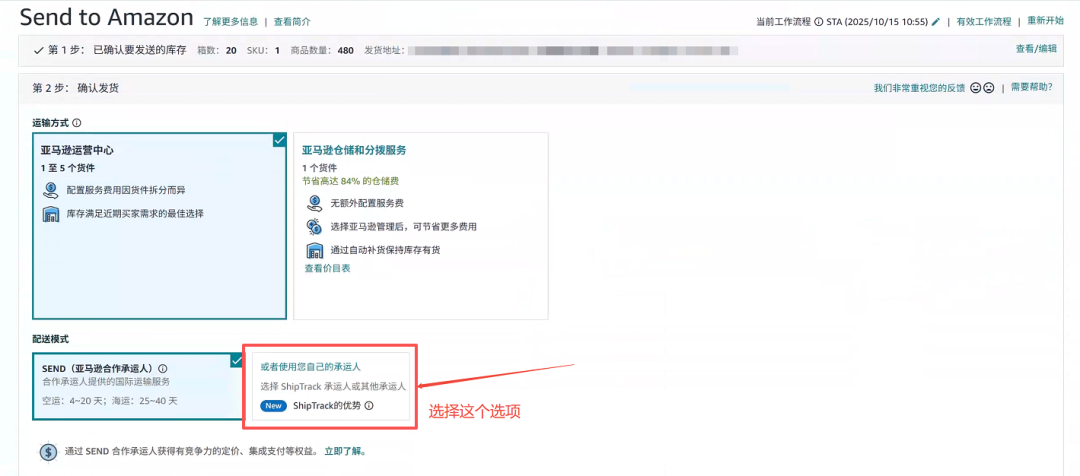Click checkmark icon beside 第 1 步
1080x476 pixels.
38,50
